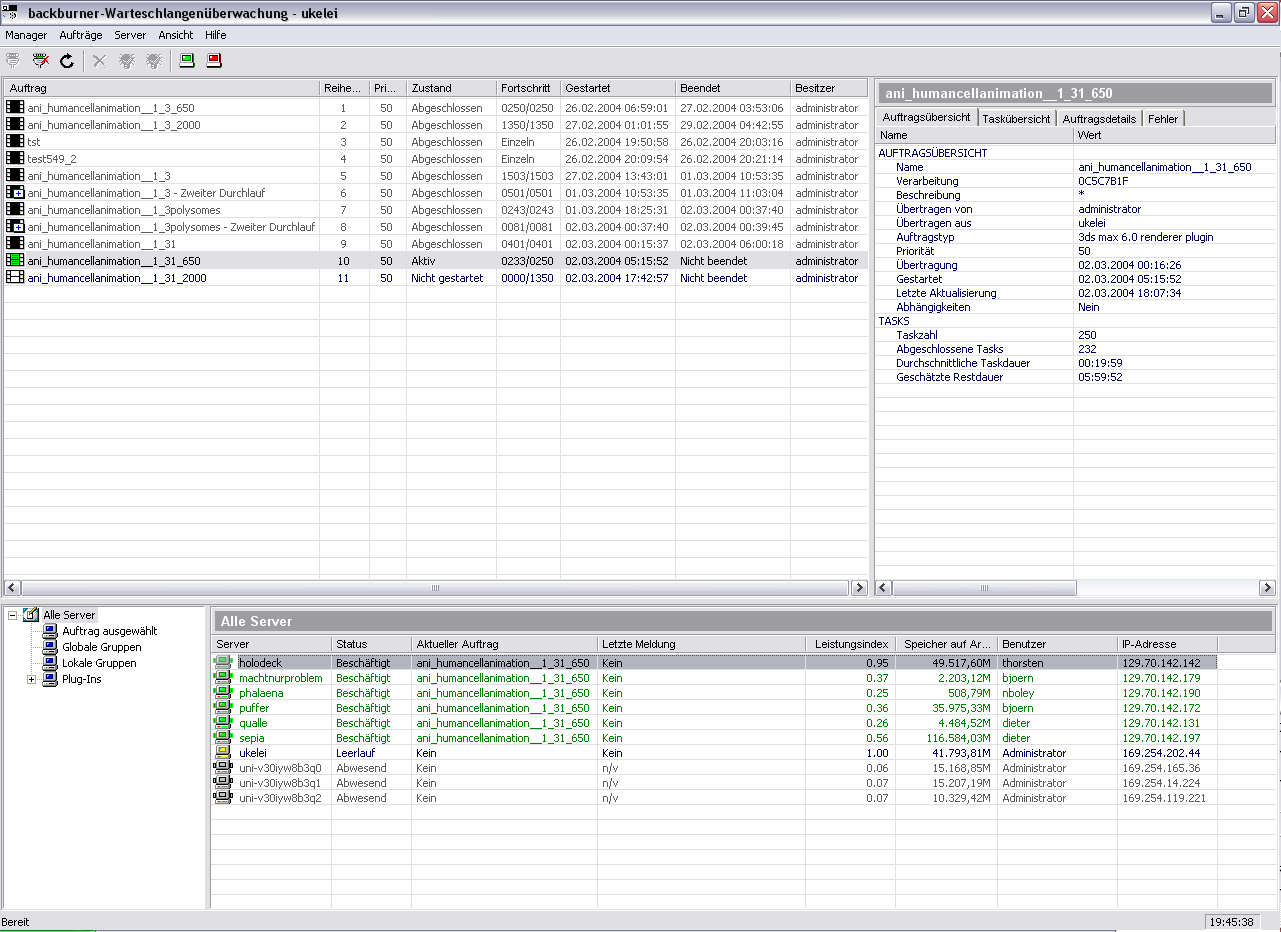
Task: Expand the Plug-Ins tree node
Action: 31,679
